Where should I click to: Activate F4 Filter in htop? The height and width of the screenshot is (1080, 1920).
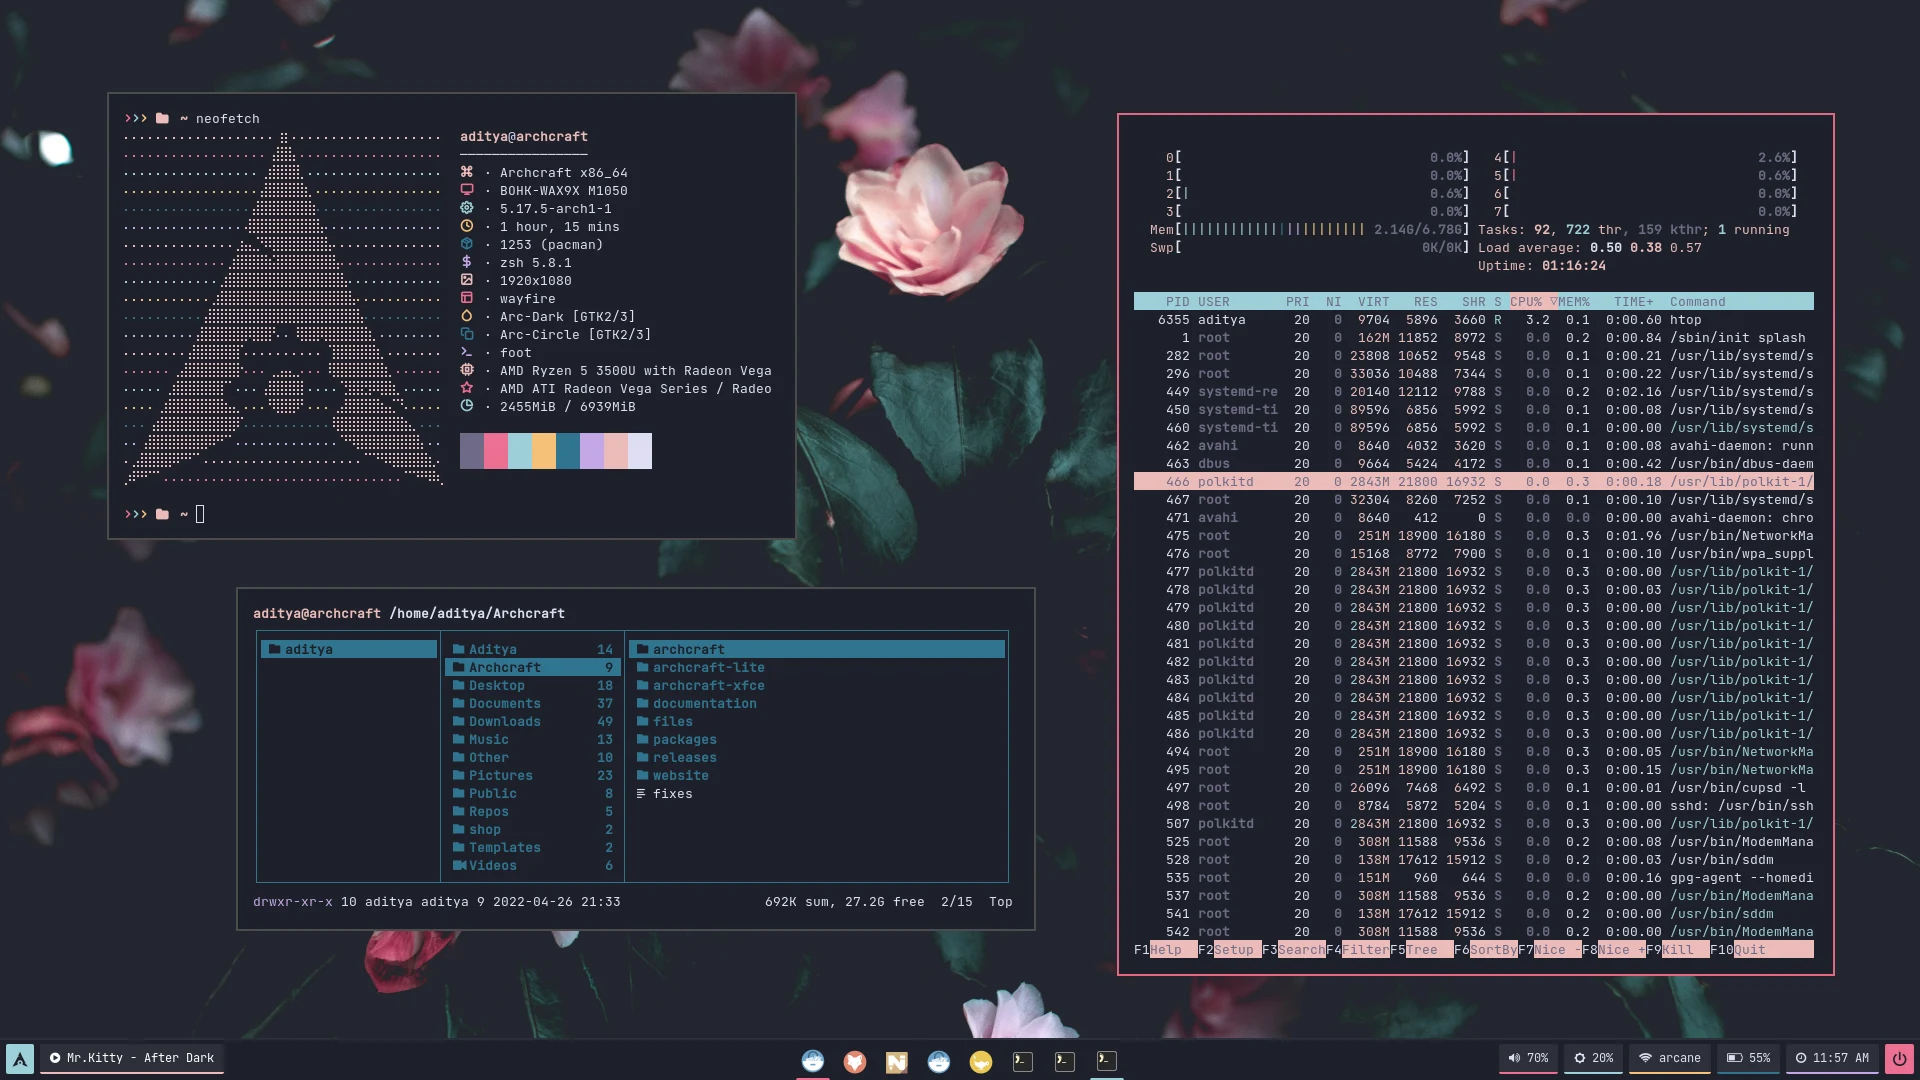(x=1357, y=950)
